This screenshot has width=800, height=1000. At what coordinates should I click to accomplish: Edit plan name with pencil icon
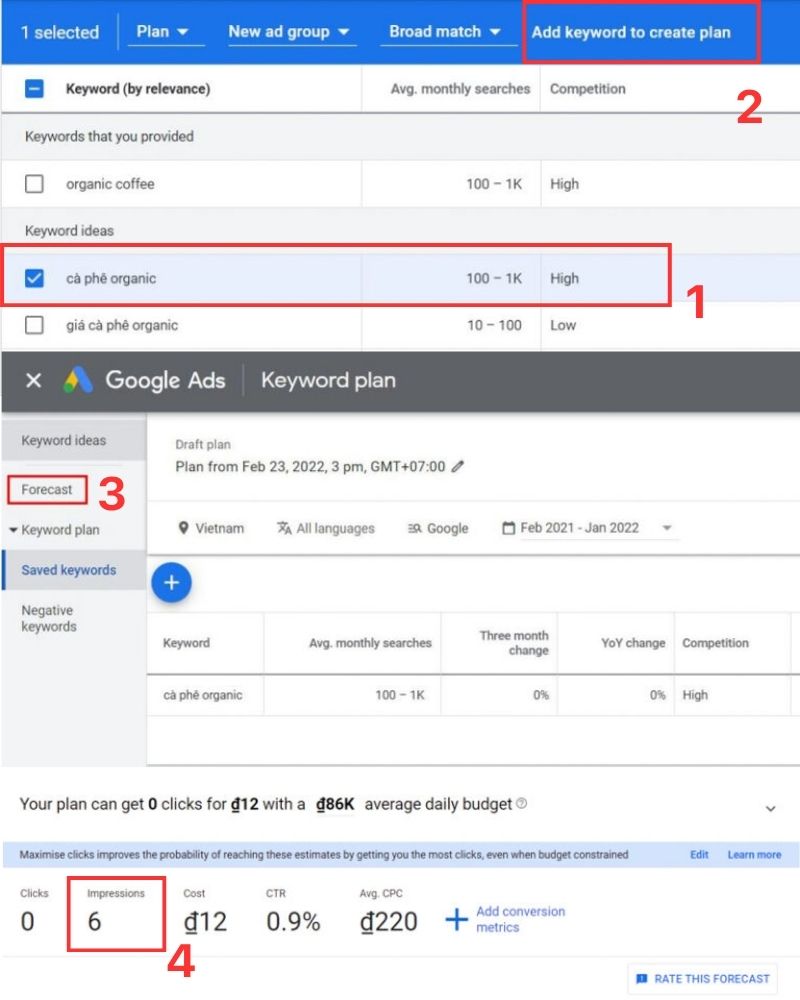tap(458, 467)
